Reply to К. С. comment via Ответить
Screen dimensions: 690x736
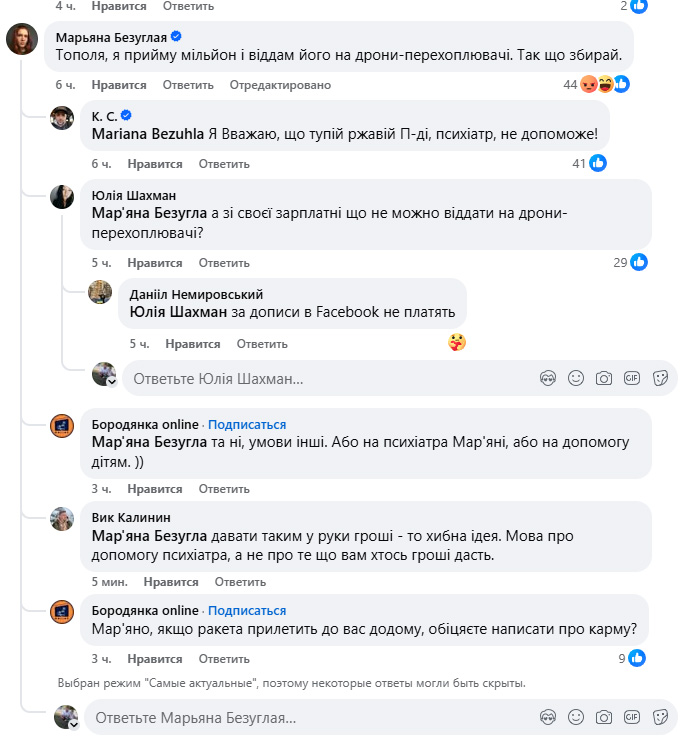click(x=223, y=163)
